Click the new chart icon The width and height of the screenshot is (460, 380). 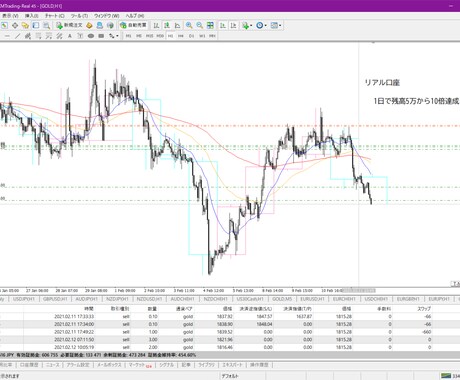5,25
